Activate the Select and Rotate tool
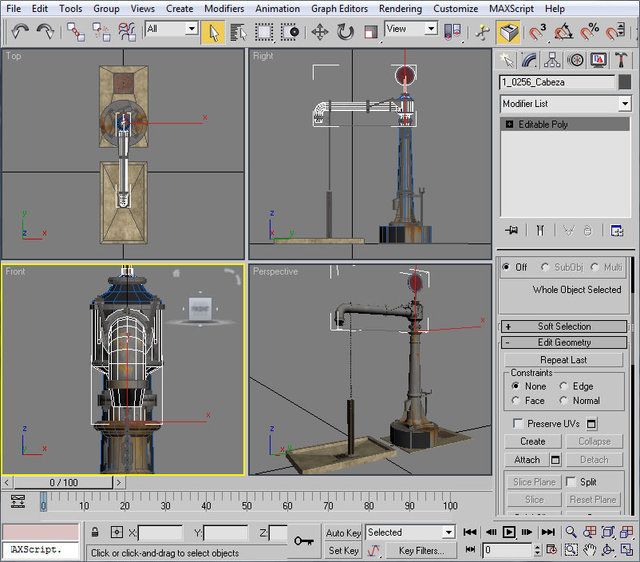640x562 pixels. click(x=346, y=32)
